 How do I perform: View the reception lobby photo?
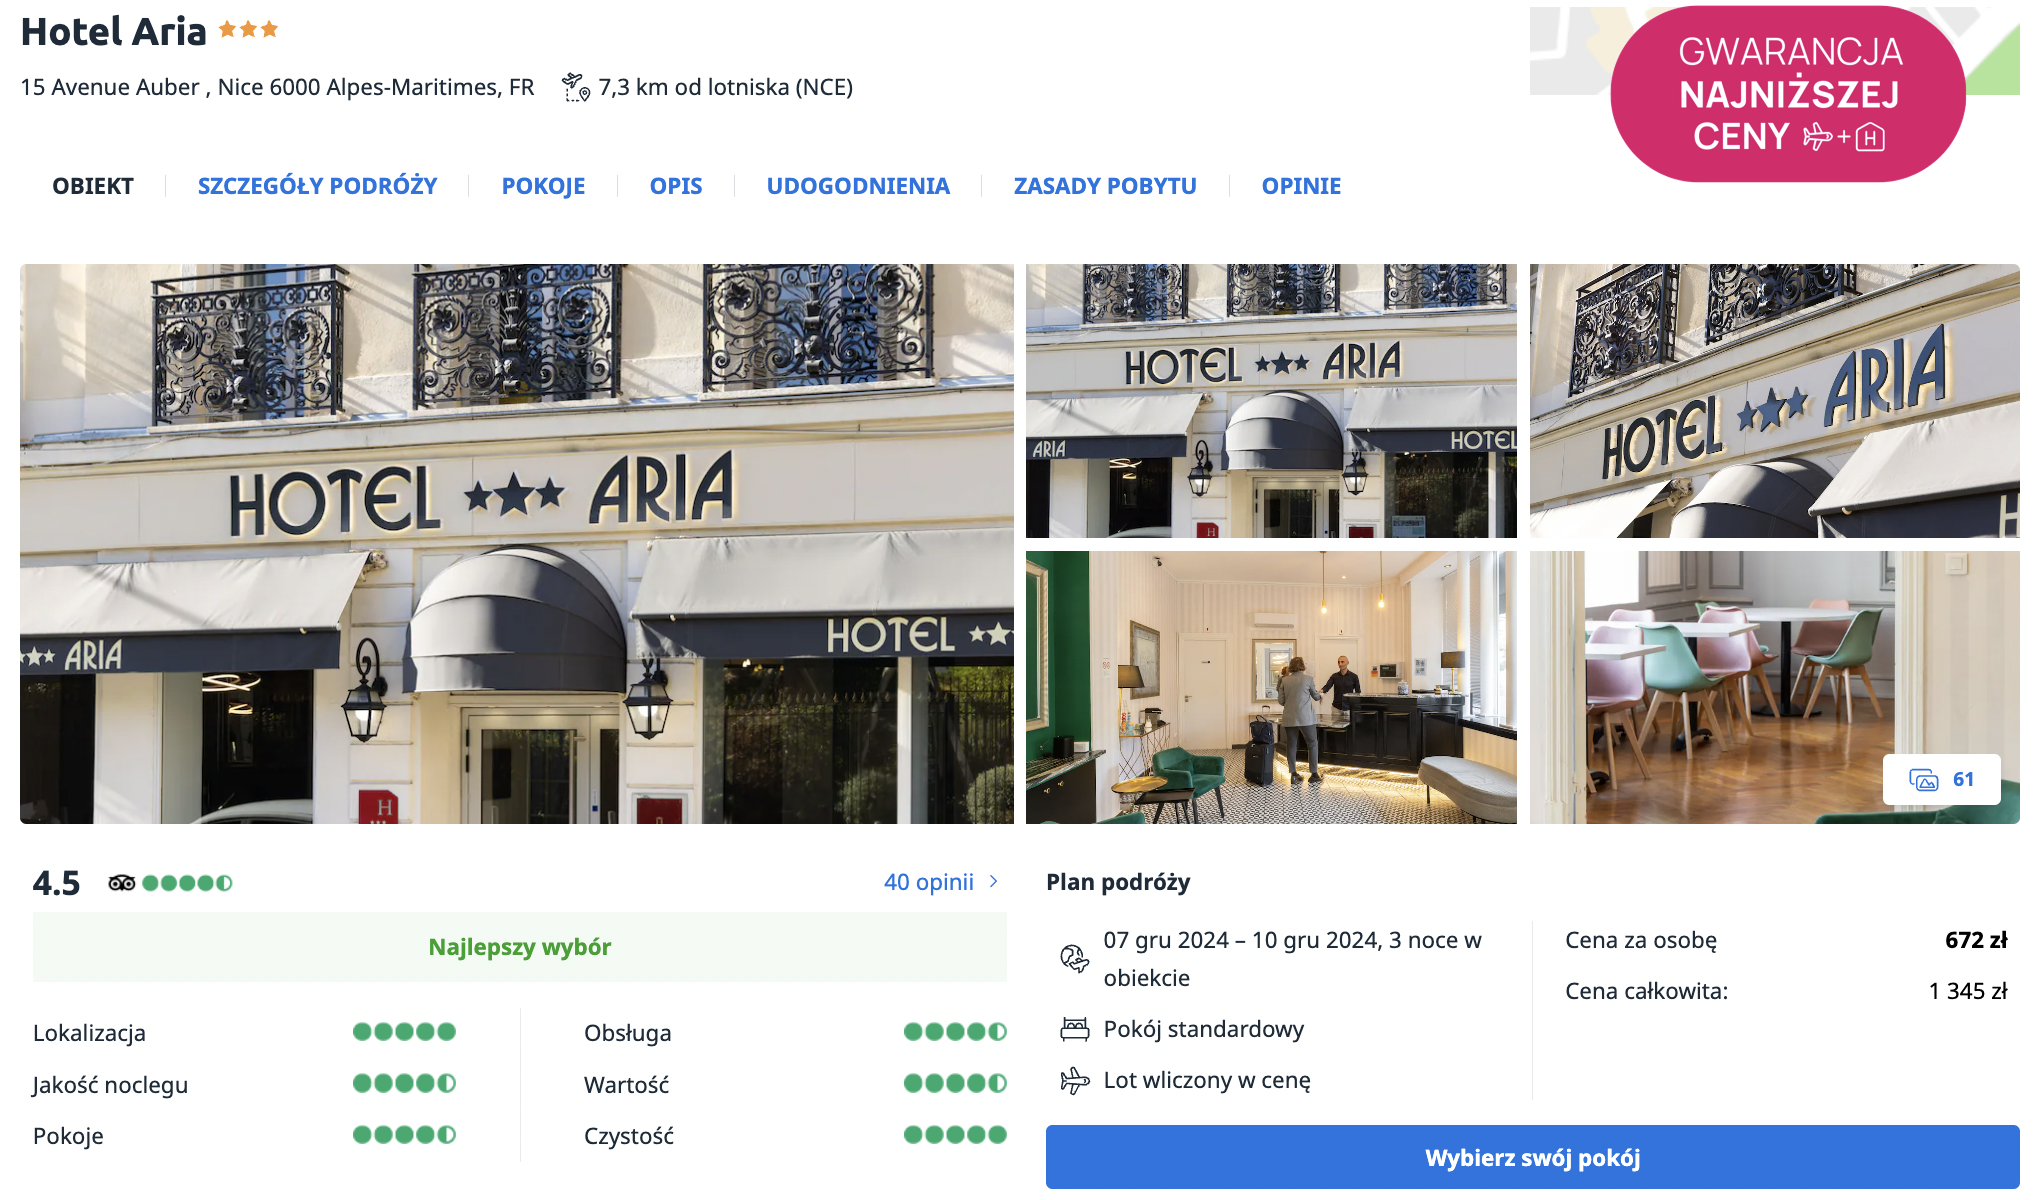[x=1271, y=688]
